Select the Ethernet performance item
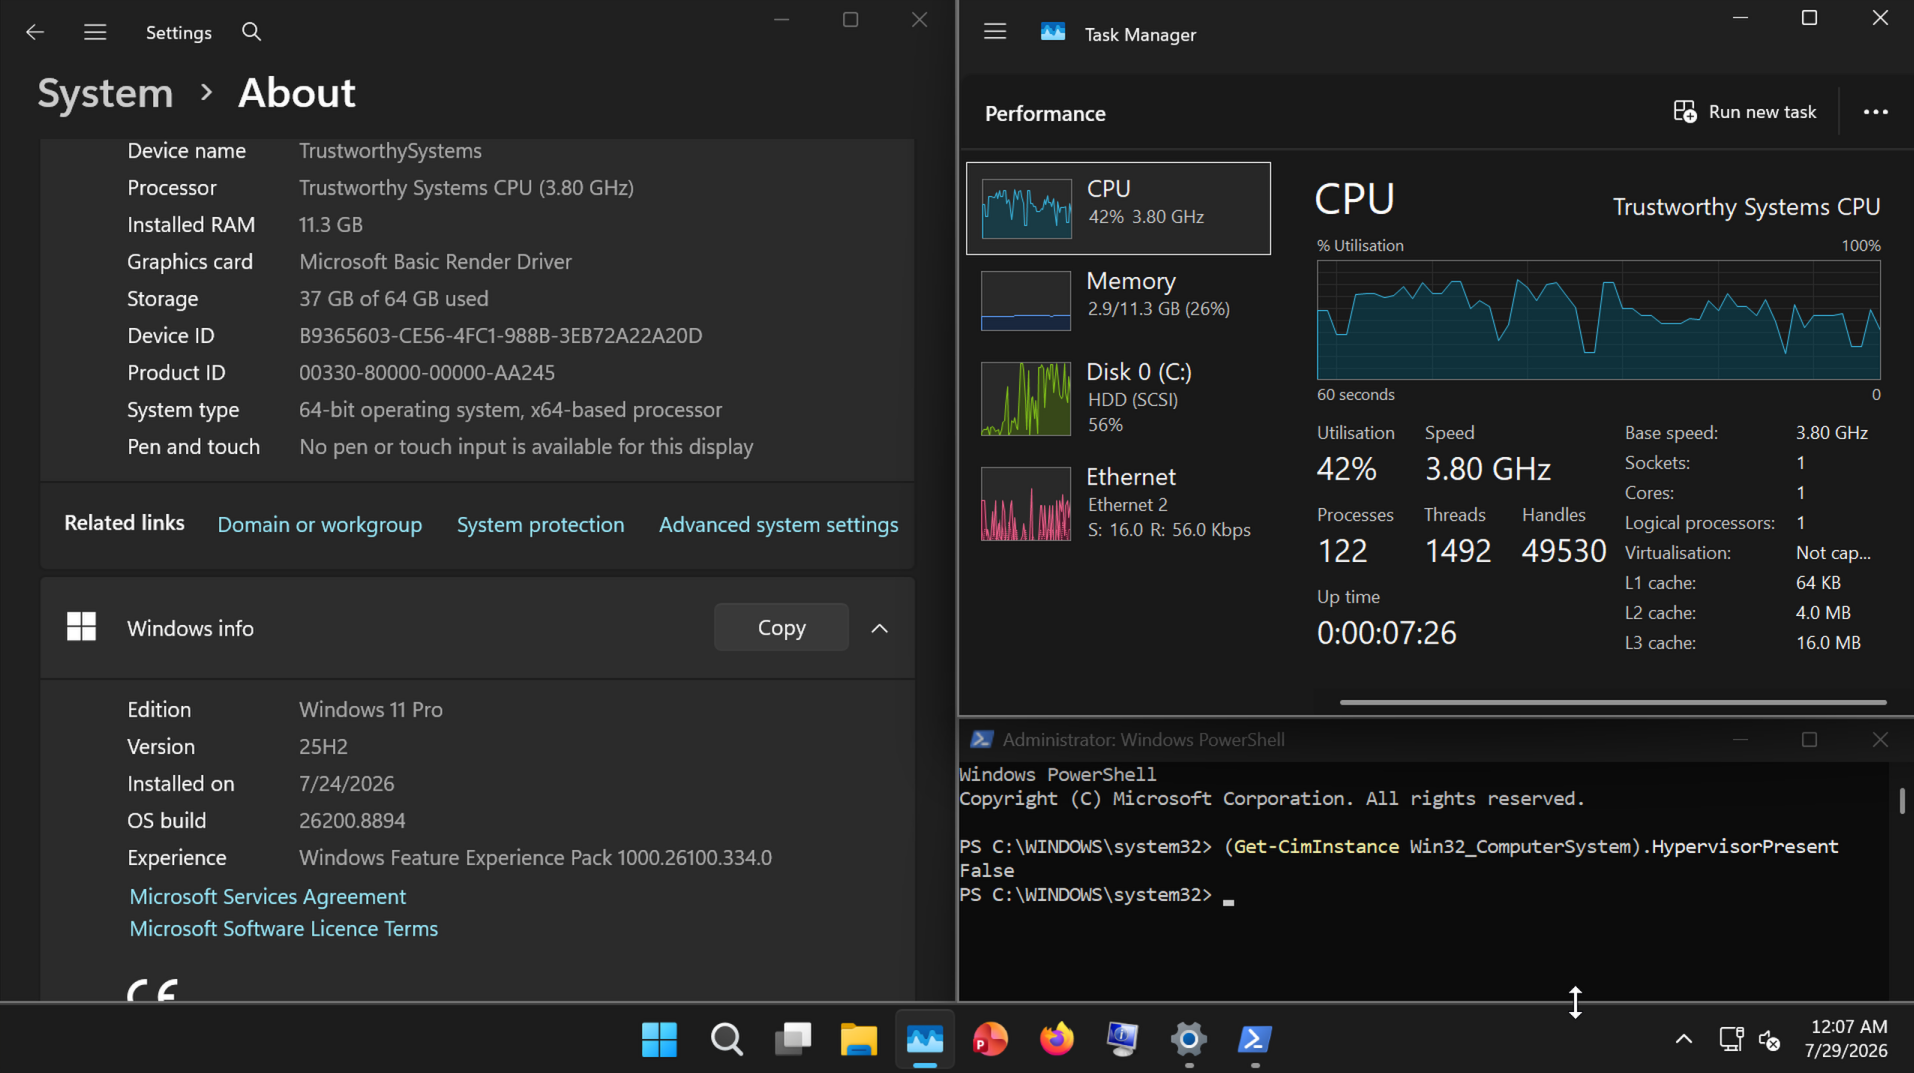 [1118, 503]
